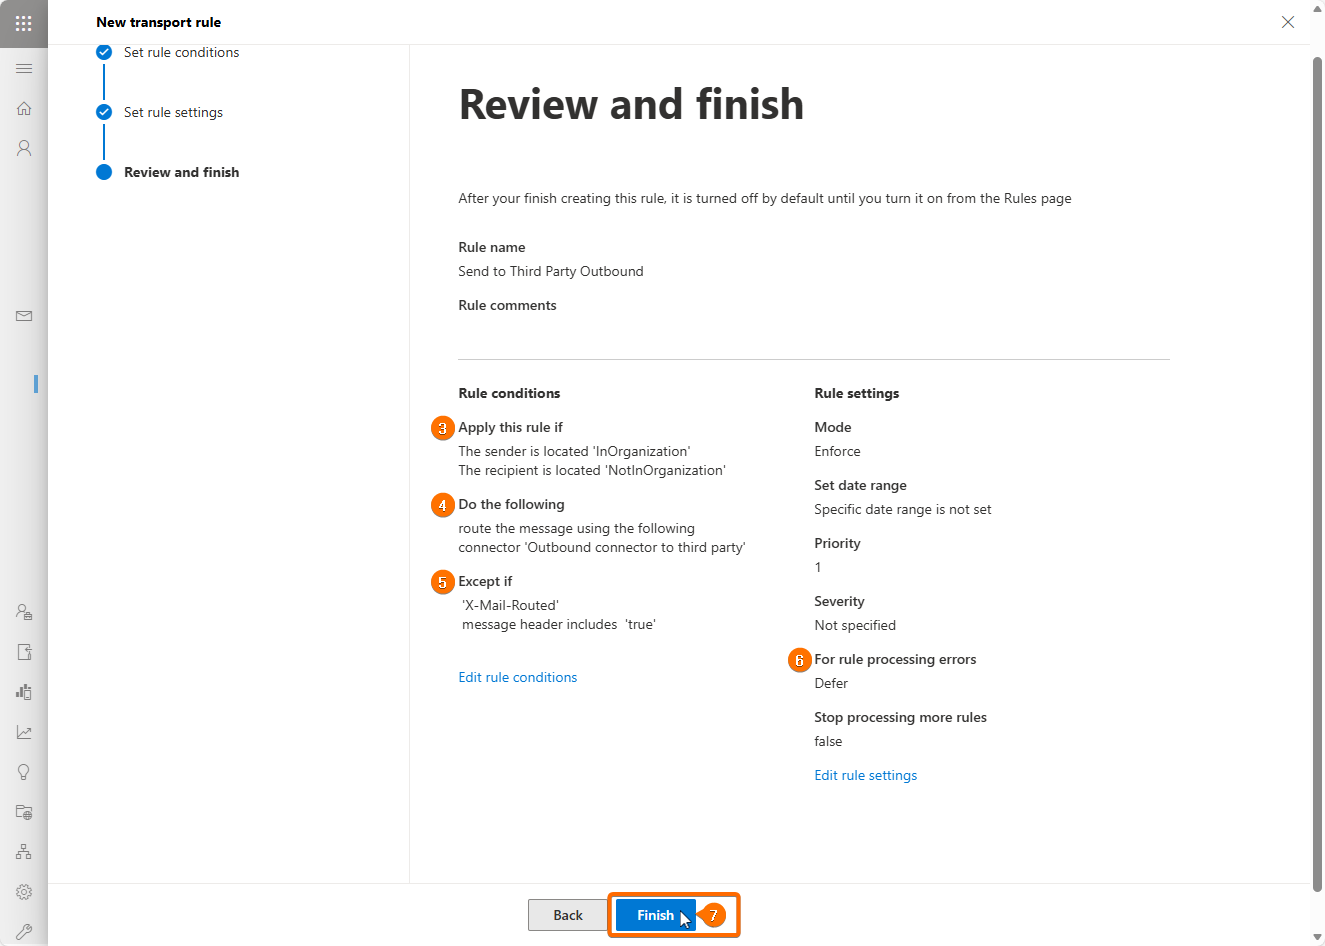
Task: Open Organization hierarchy icon in sidebar
Action: tap(24, 852)
